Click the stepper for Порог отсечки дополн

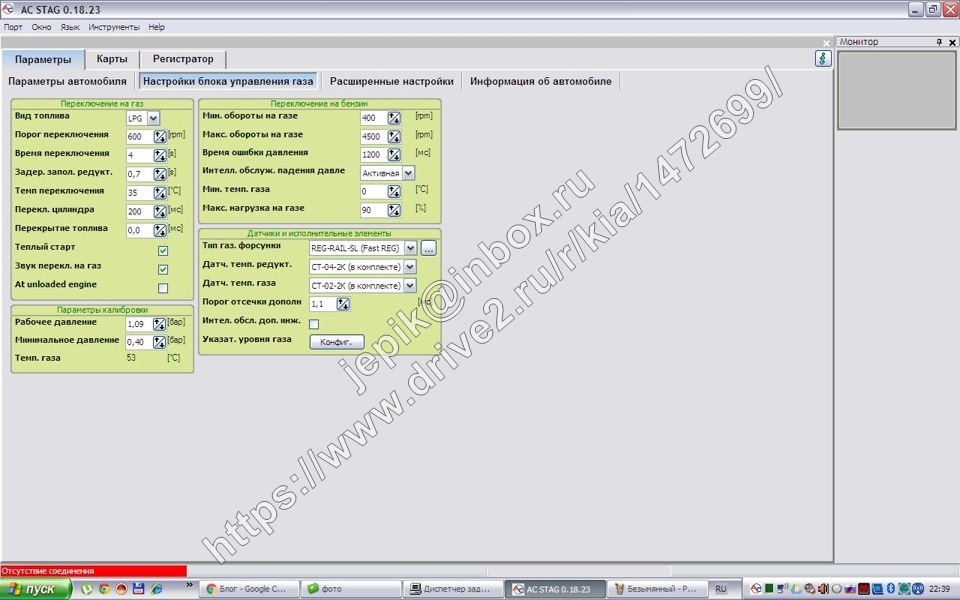[343, 304]
